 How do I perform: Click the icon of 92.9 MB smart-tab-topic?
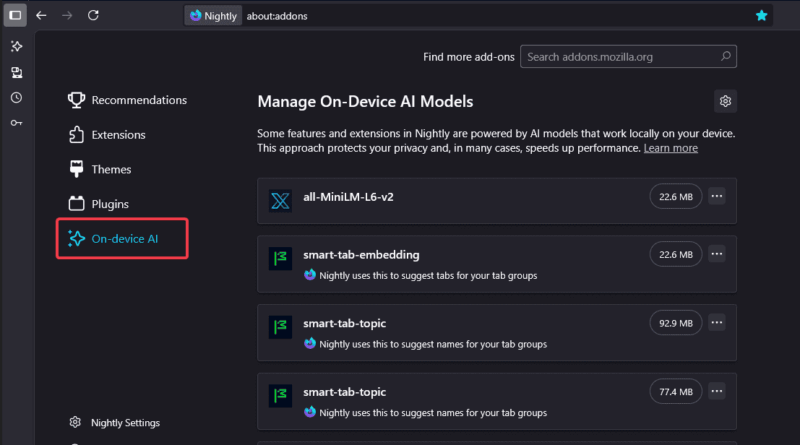pos(280,327)
